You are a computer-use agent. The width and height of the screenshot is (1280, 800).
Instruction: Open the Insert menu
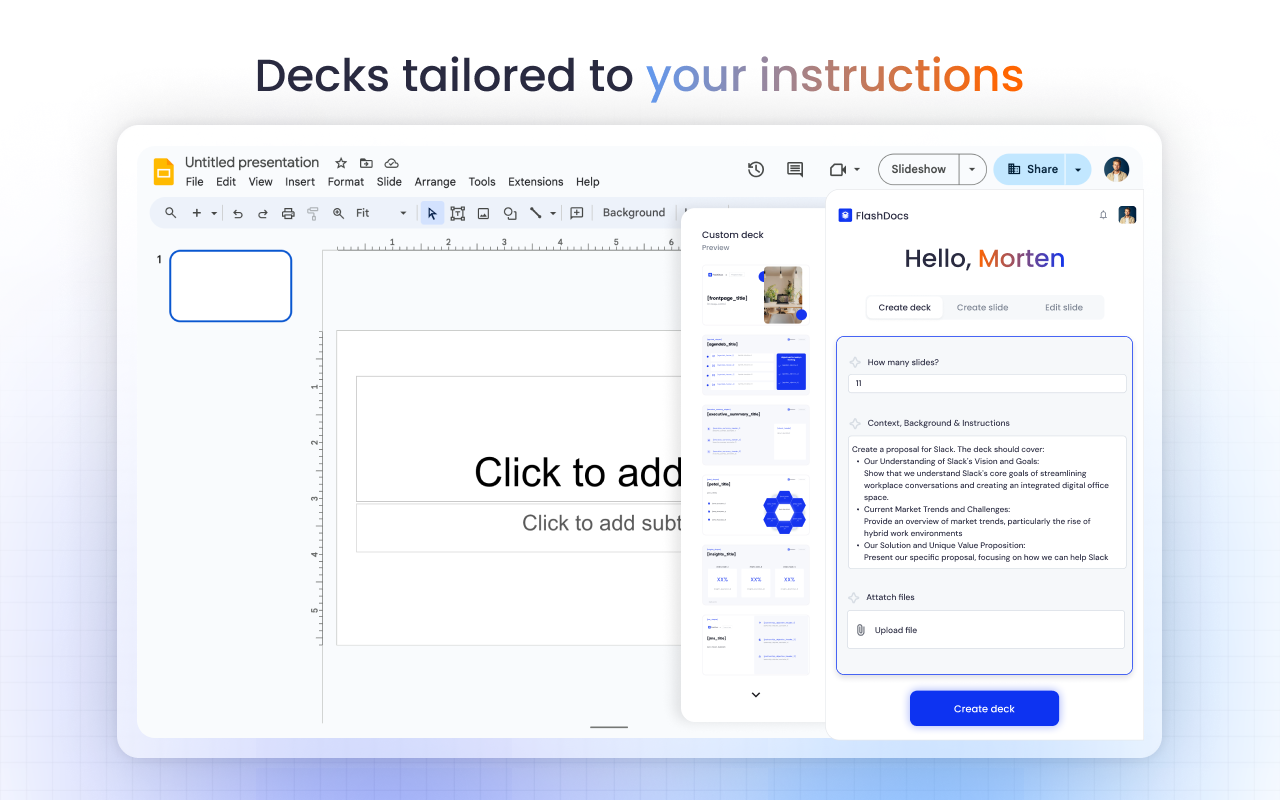(300, 182)
